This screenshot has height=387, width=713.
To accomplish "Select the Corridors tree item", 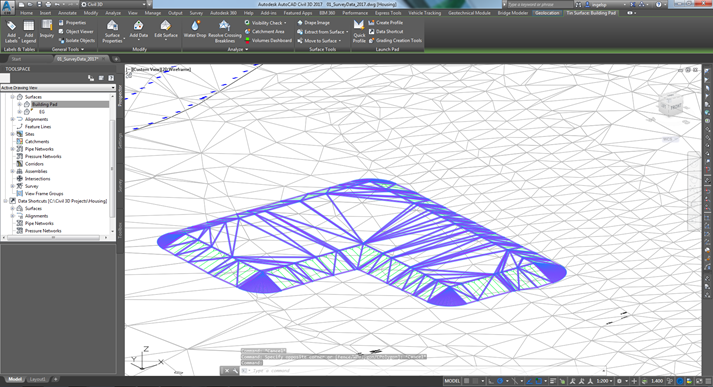I will point(34,164).
